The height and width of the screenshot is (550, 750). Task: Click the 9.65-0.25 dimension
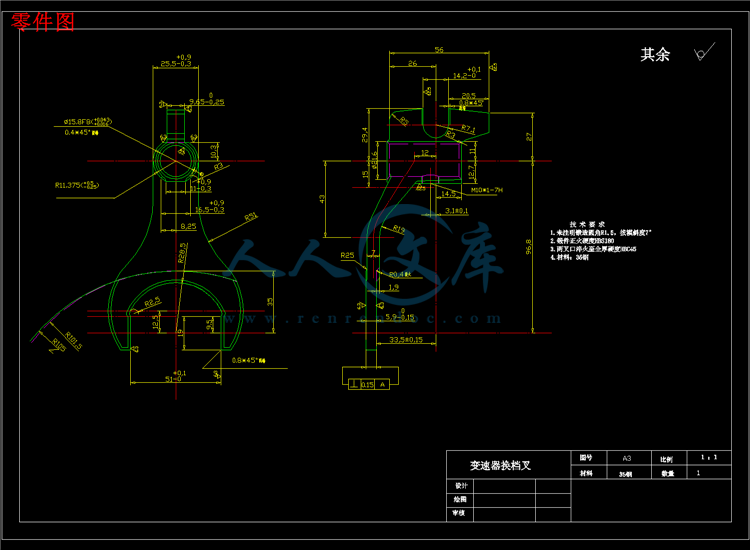[207, 99]
